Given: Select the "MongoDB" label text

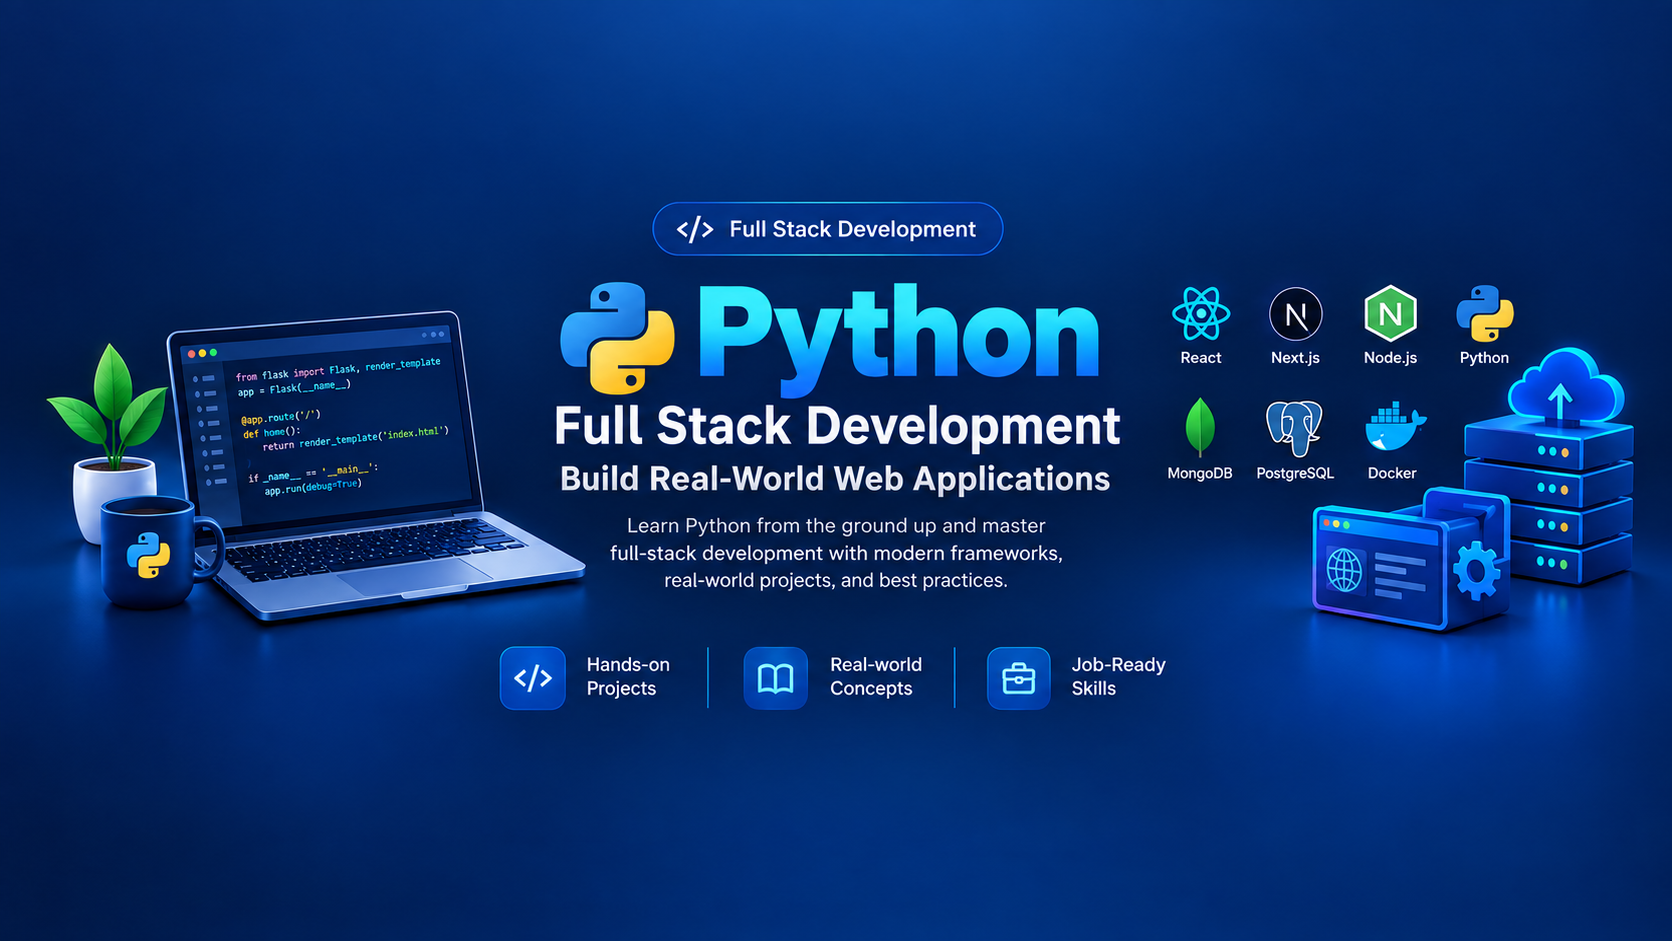Looking at the screenshot, I should 1200,473.
